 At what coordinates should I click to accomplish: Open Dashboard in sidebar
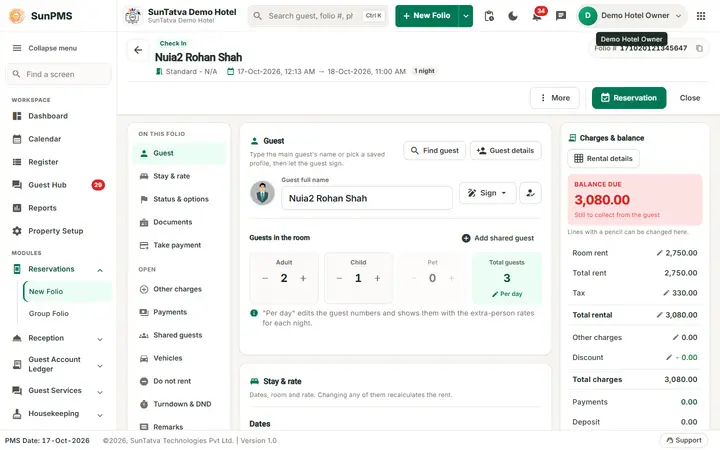(x=58, y=116)
